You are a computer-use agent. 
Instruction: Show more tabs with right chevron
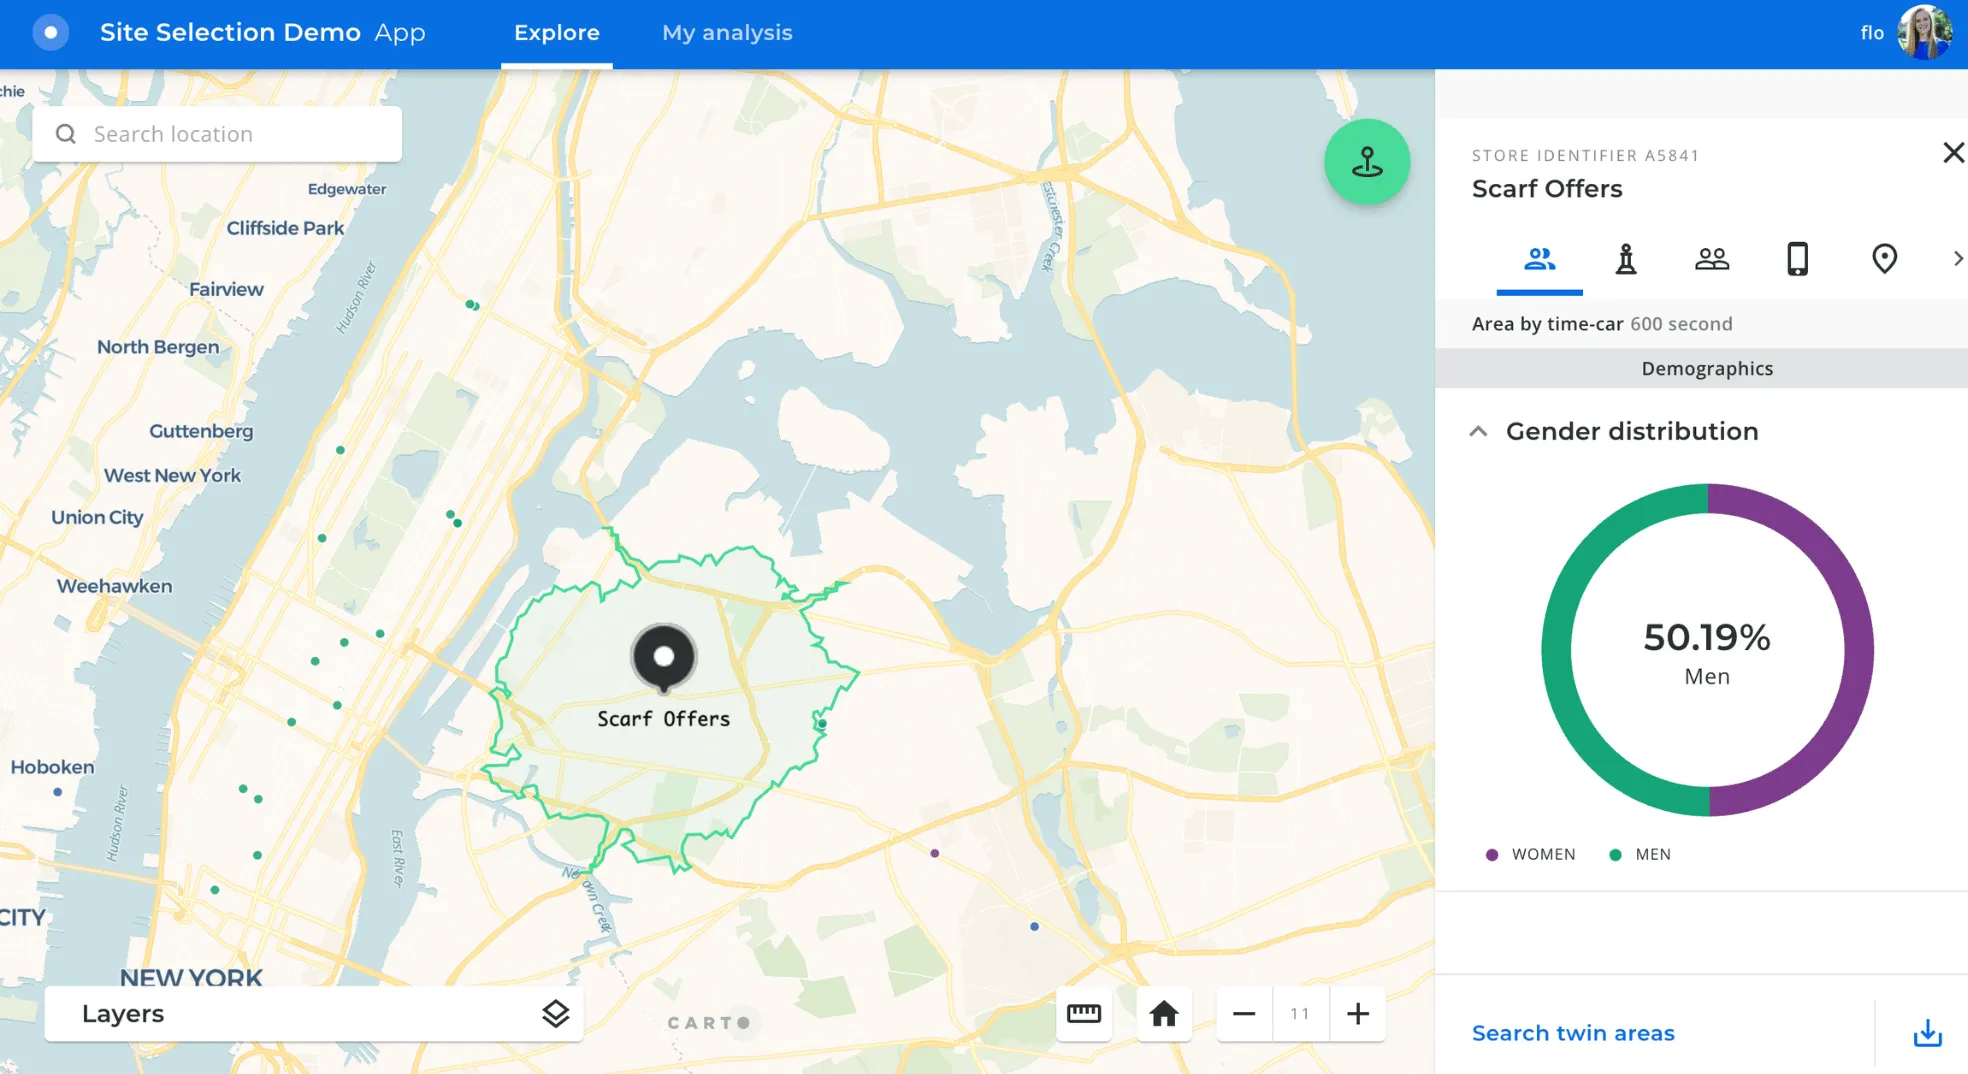1957,259
